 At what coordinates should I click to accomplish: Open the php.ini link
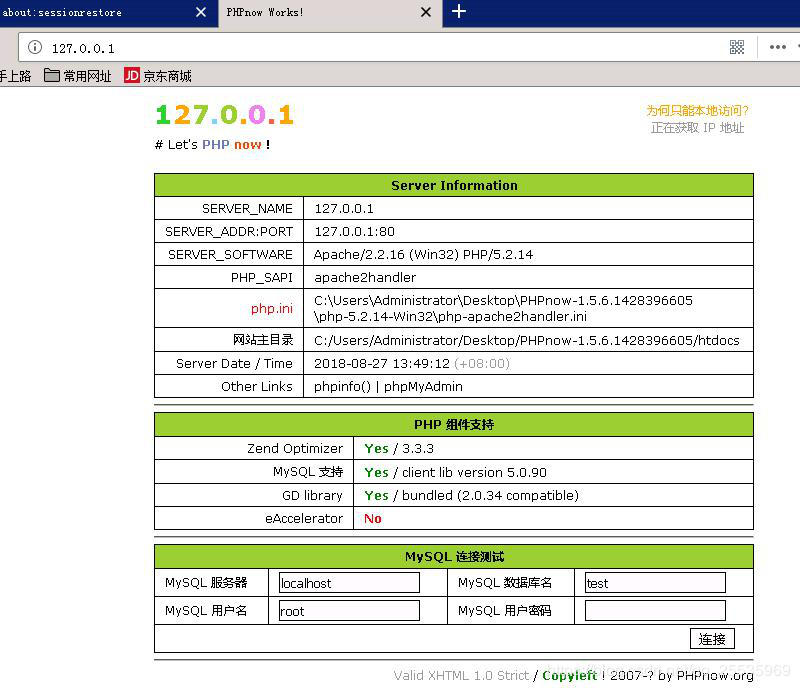(x=271, y=308)
